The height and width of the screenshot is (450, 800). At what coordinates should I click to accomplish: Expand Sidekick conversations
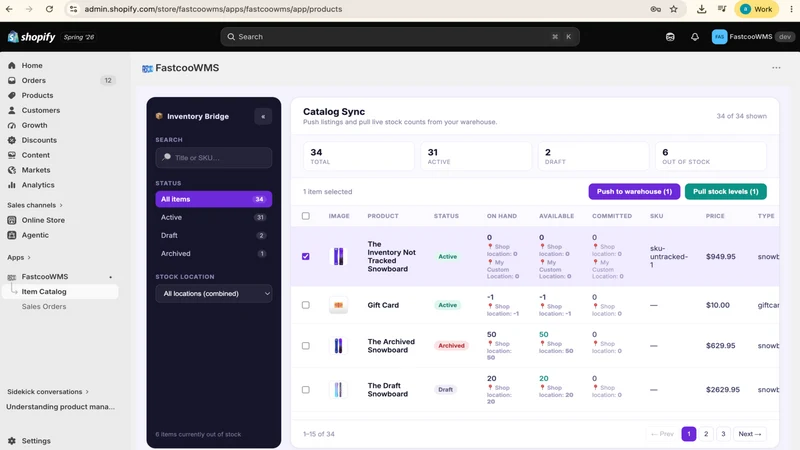[x=48, y=392]
